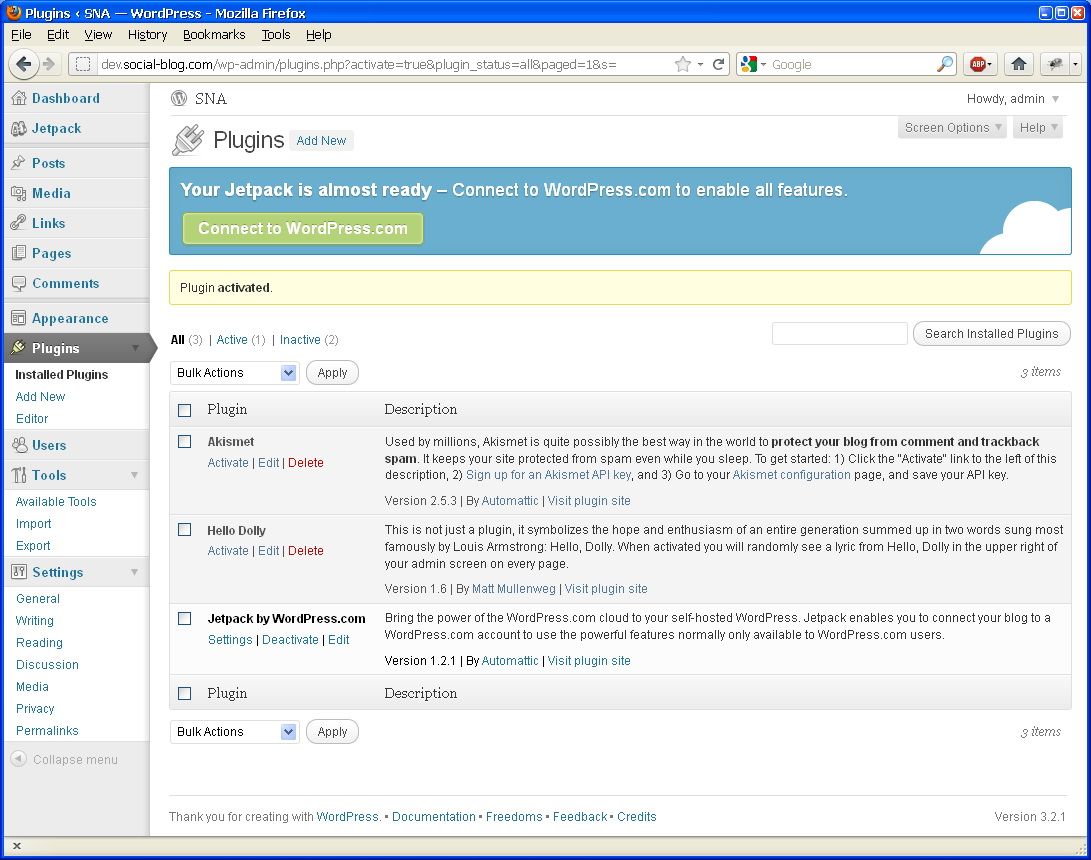1091x860 pixels.
Task: Click the Collapse menu arrow icon
Action: [19, 759]
